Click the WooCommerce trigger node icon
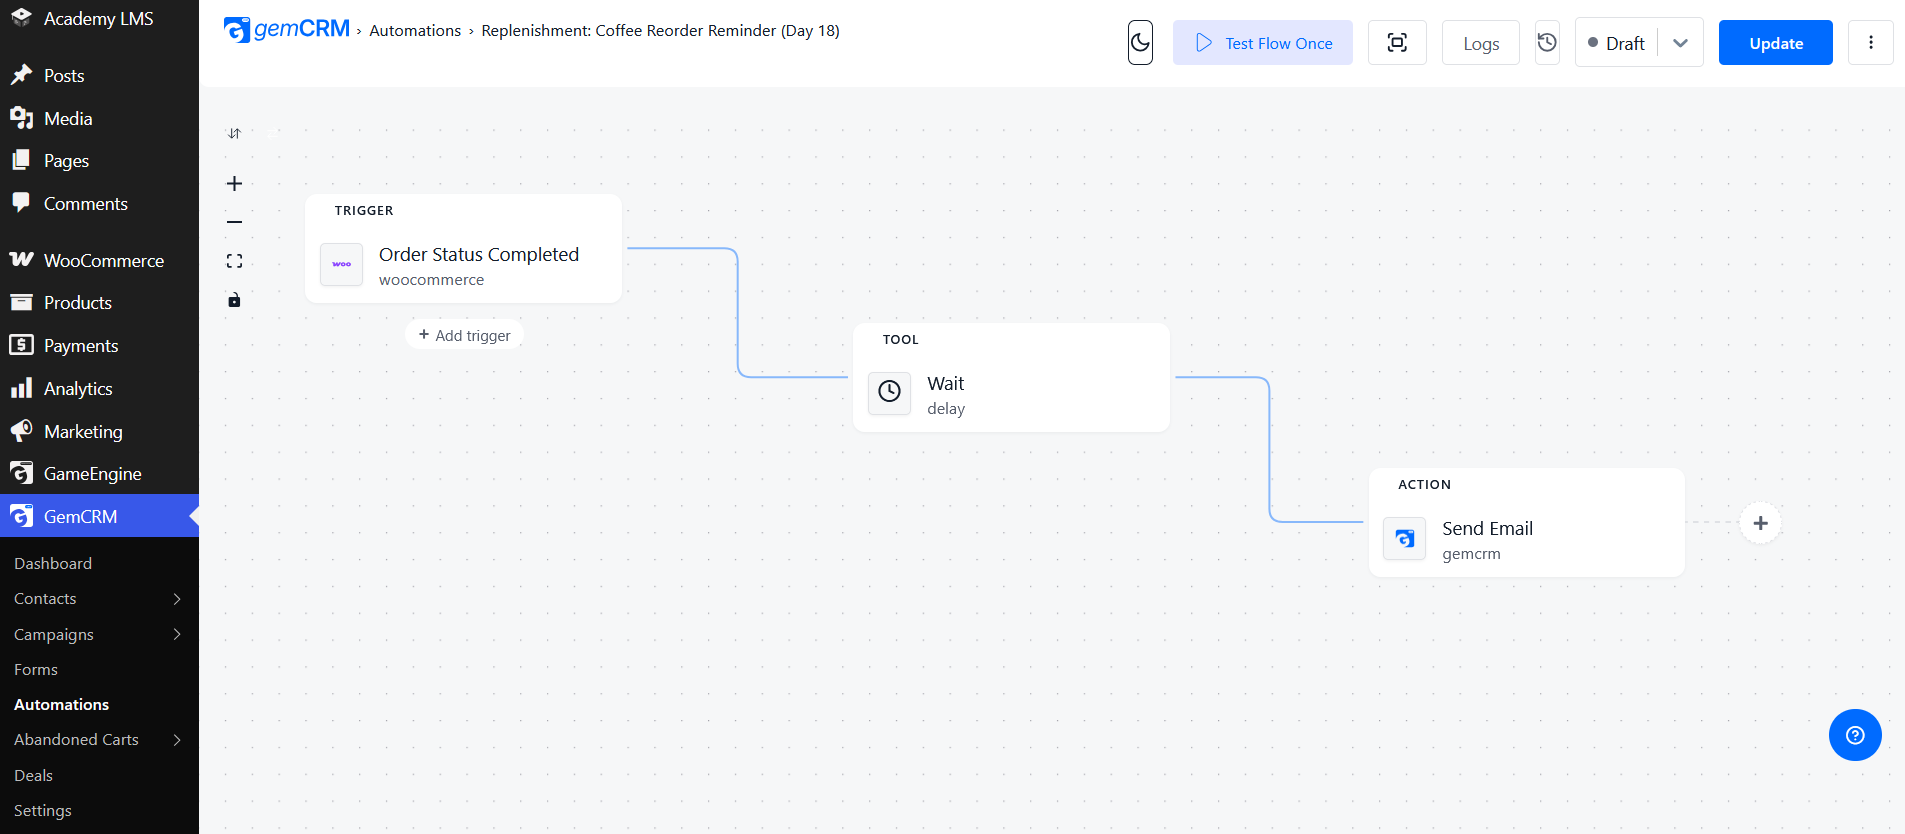Image resolution: width=1905 pixels, height=834 pixels. [x=341, y=265]
